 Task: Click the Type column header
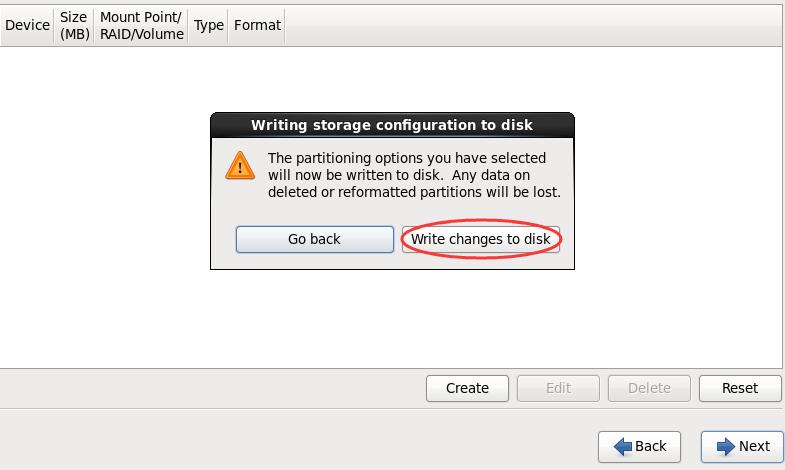pyautogui.click(x=208, y=26)
